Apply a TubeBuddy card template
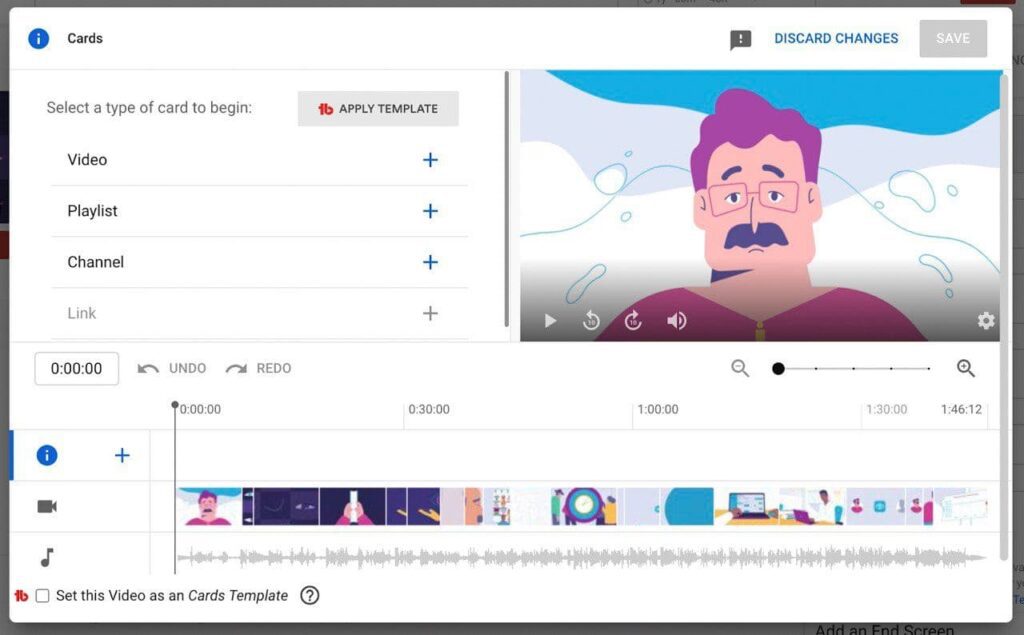1024x635 pixels. tap(378, 108)
